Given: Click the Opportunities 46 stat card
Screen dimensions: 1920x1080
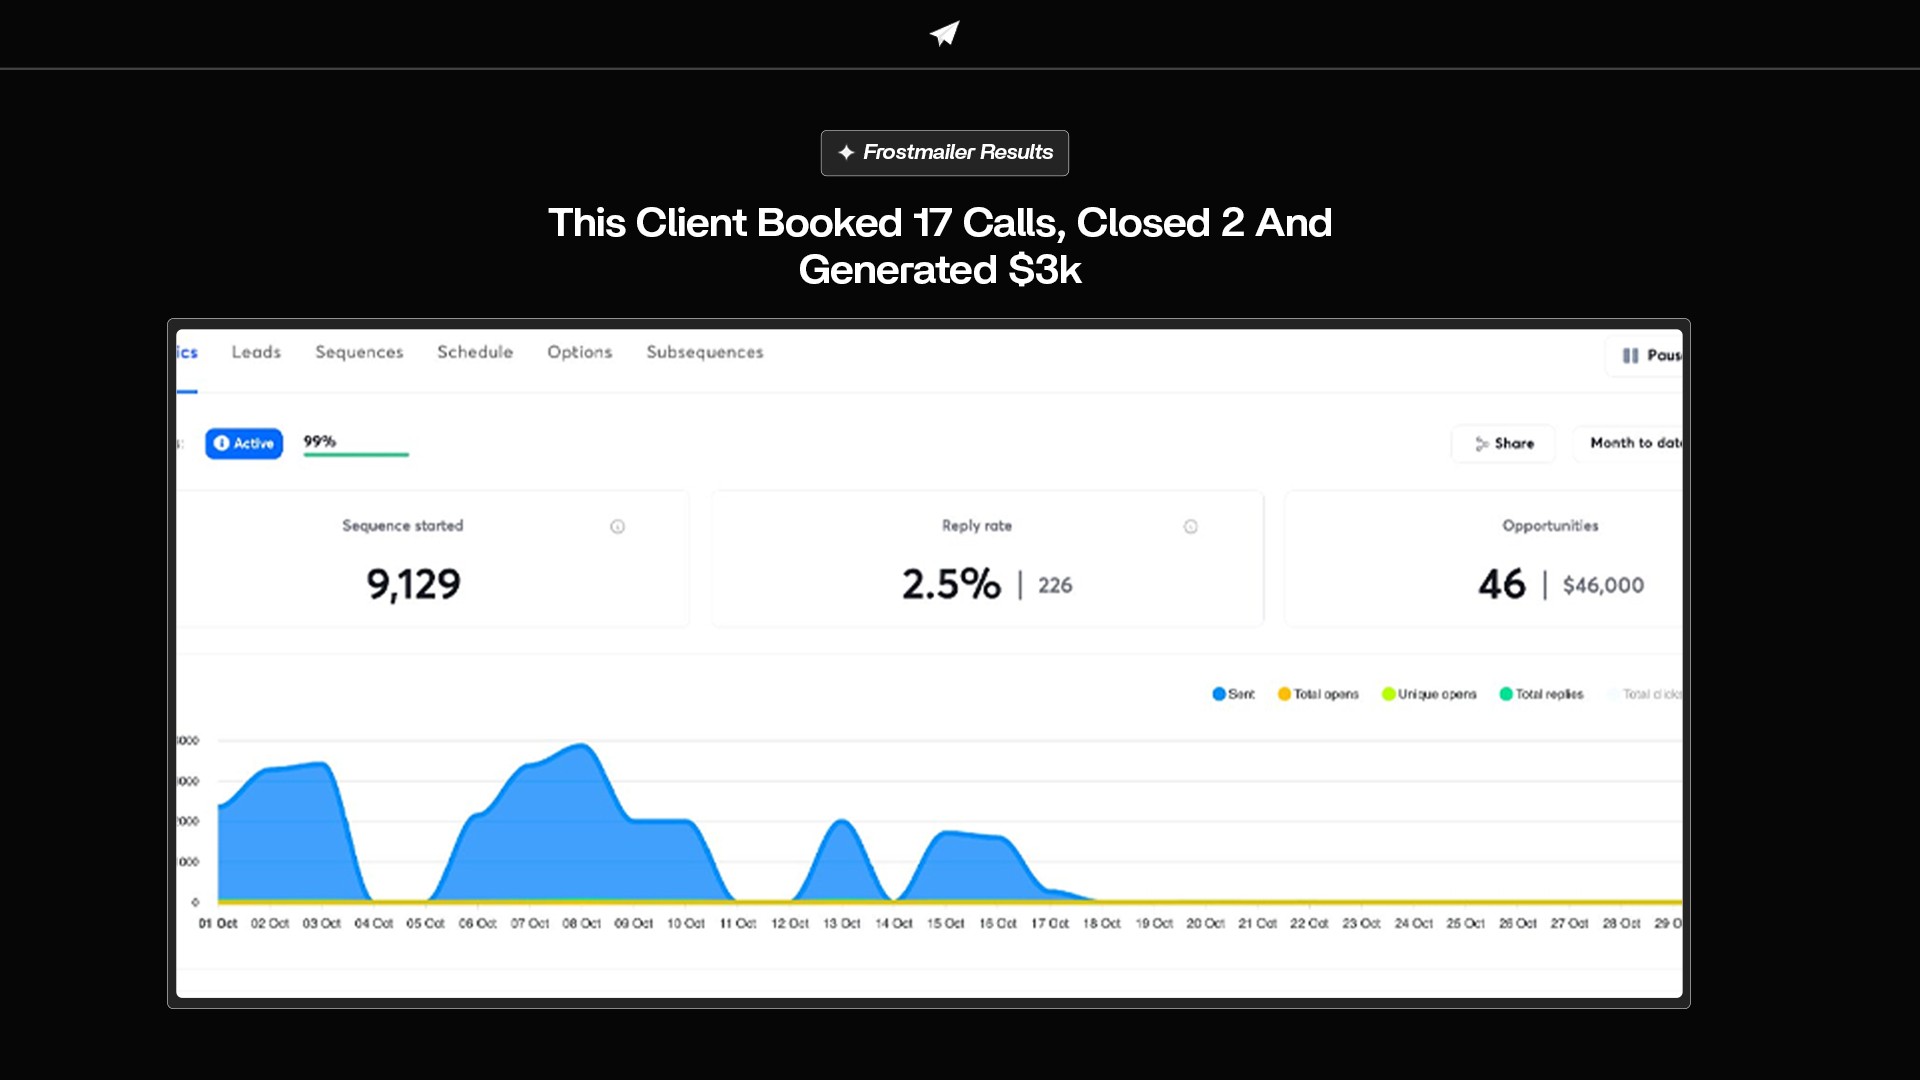Looking at the screenshot, I should click(1500, 560).
